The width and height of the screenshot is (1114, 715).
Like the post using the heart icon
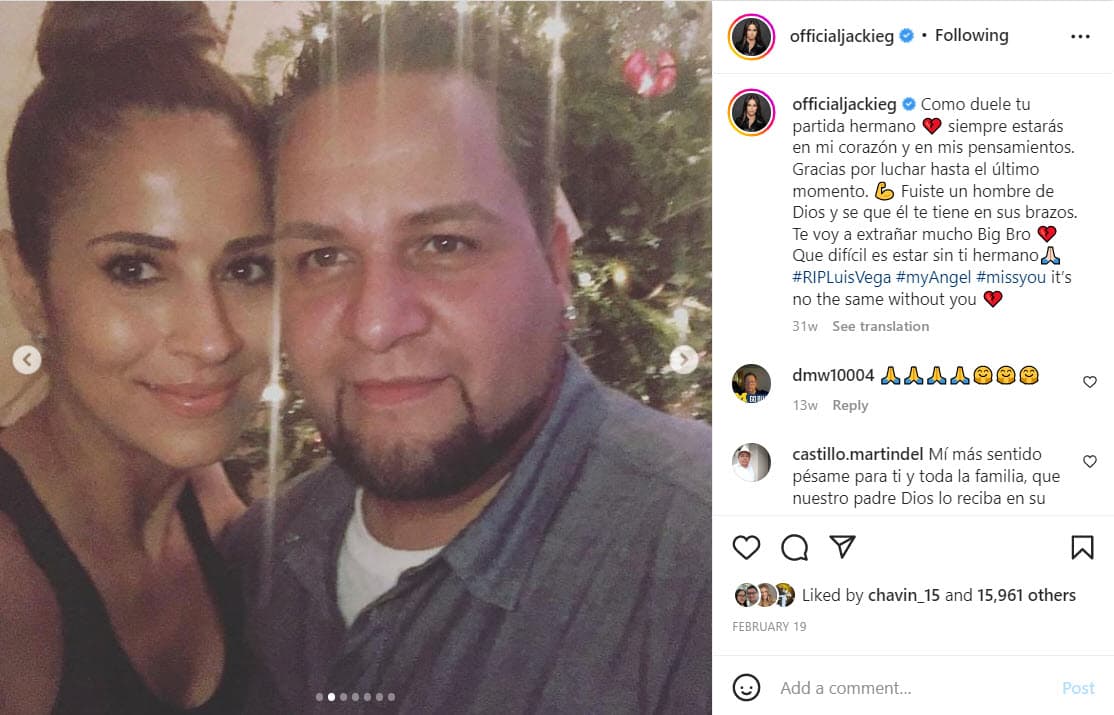click(x=746, y=547)
